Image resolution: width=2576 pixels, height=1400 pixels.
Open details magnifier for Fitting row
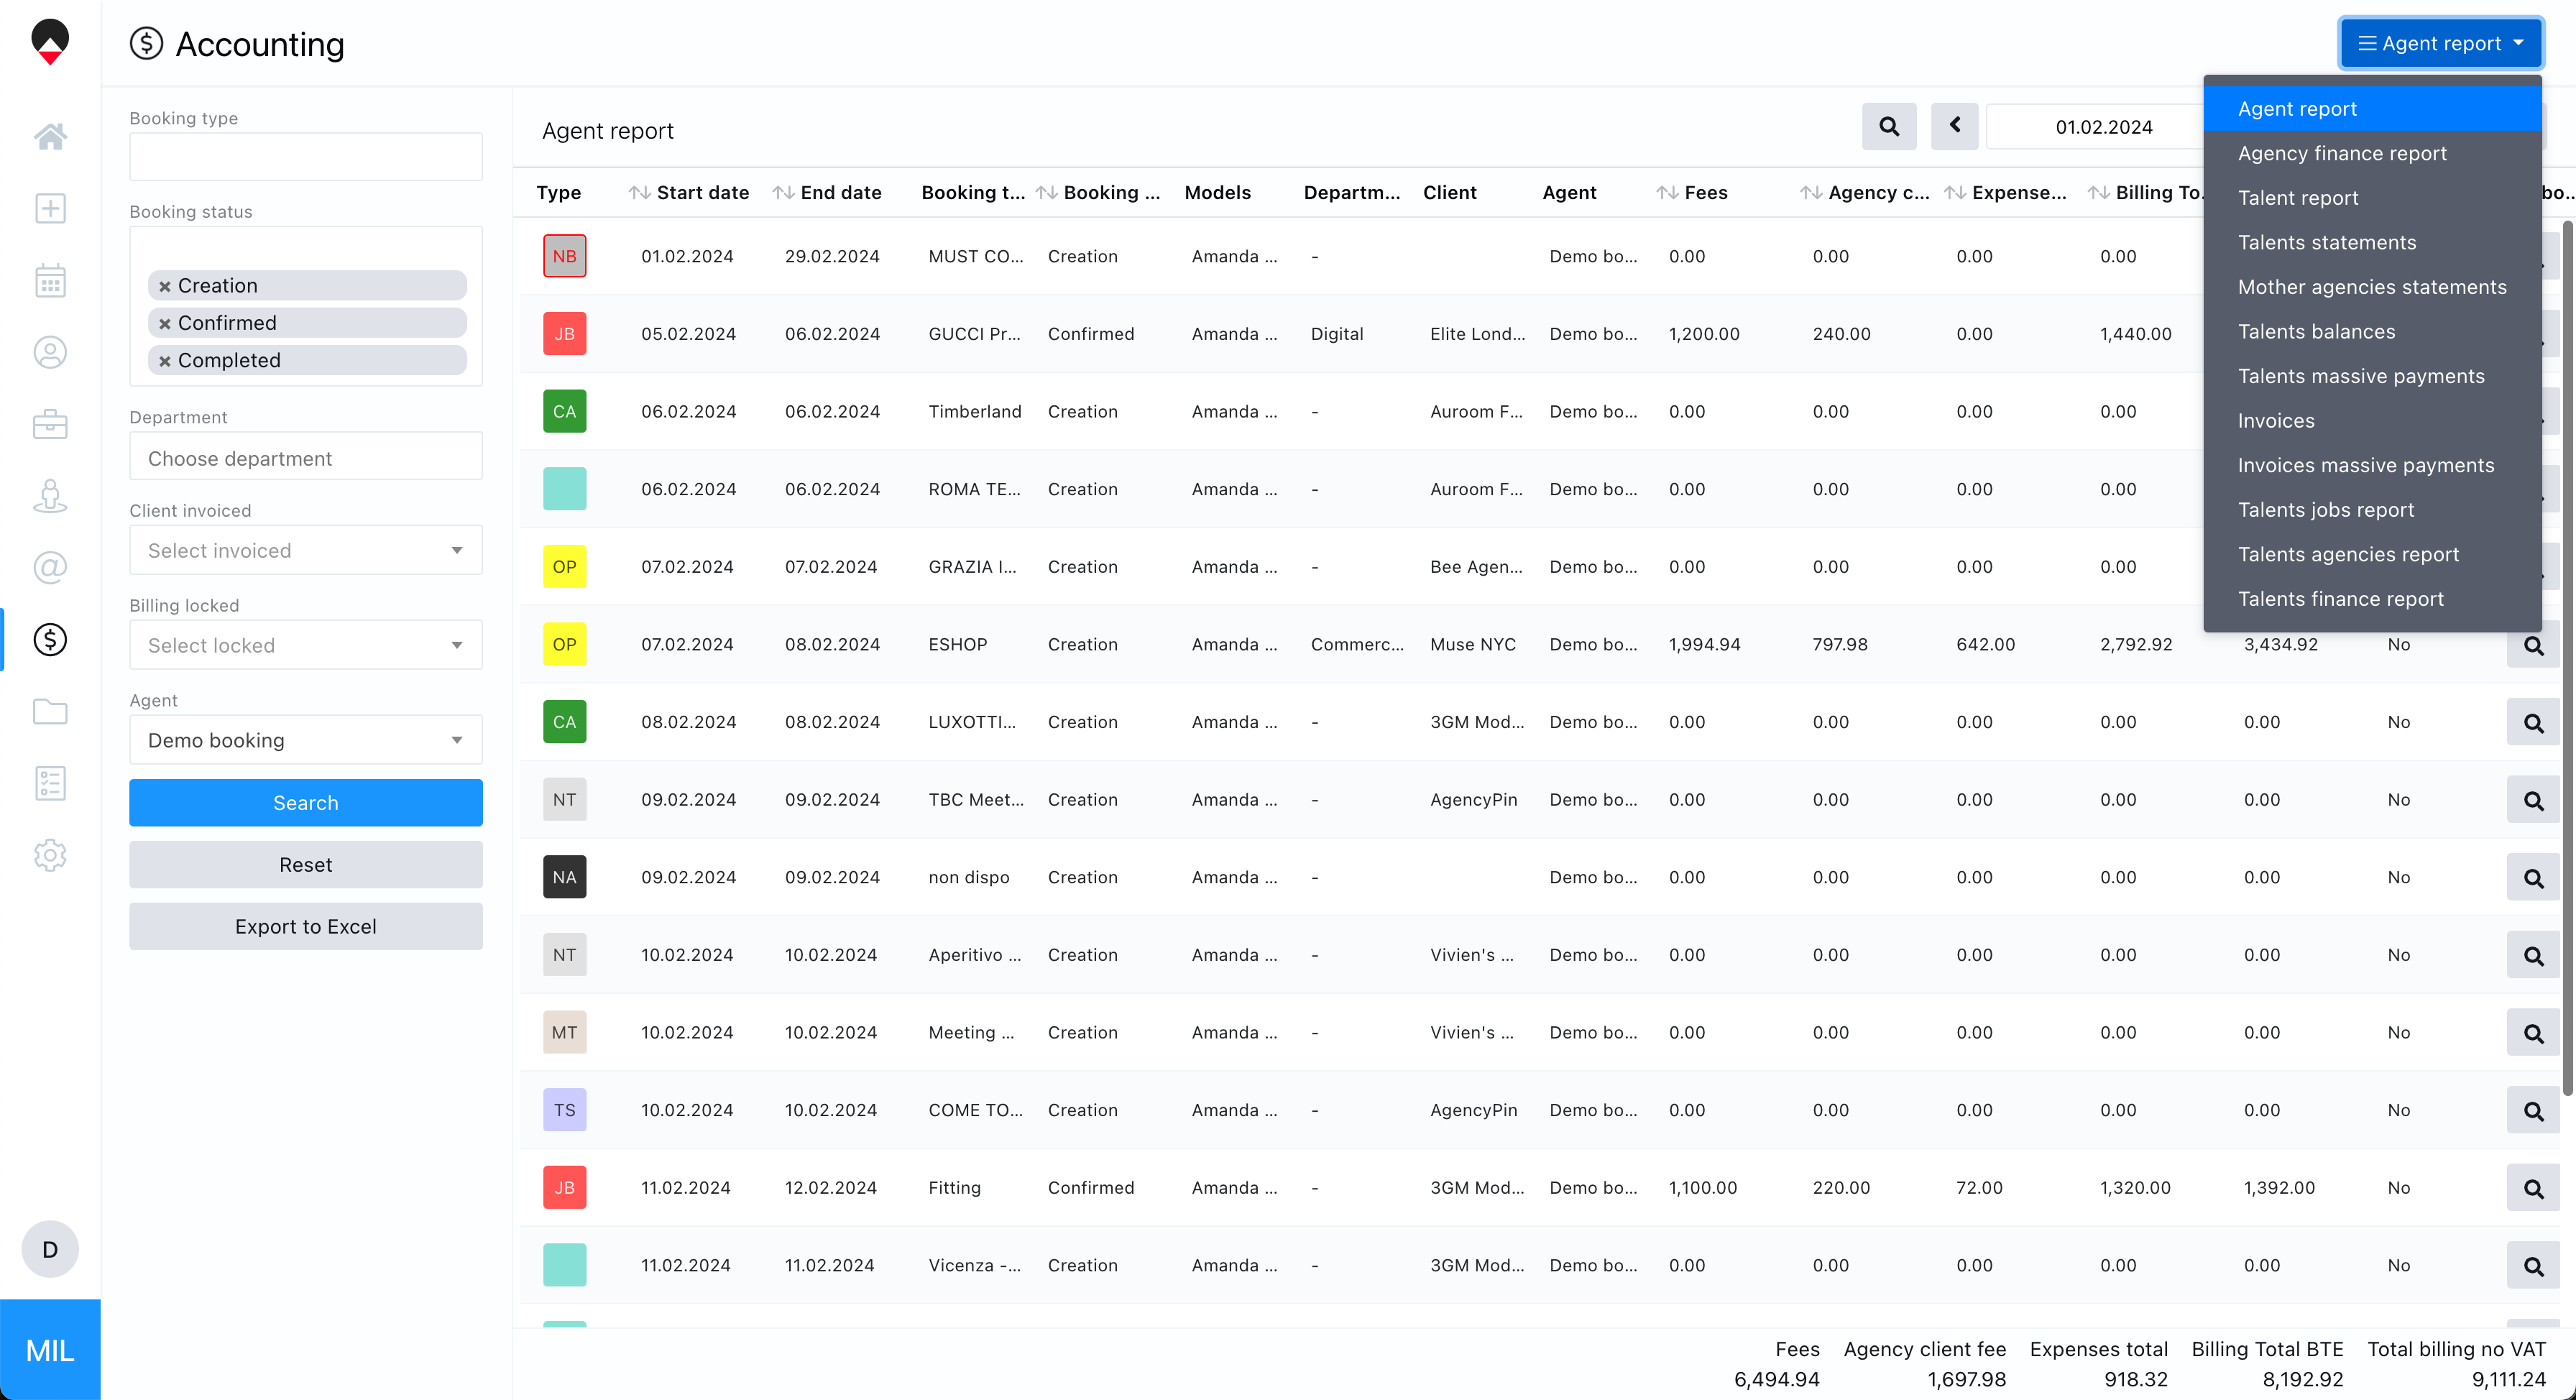[2533, 1188]
